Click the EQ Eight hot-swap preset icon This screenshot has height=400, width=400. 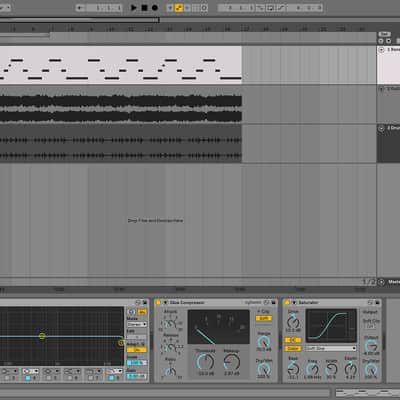tap(138, 302)
